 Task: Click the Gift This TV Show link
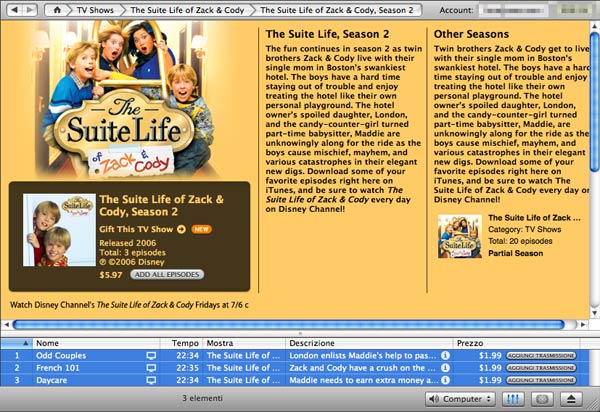click(x=136, y=229)
